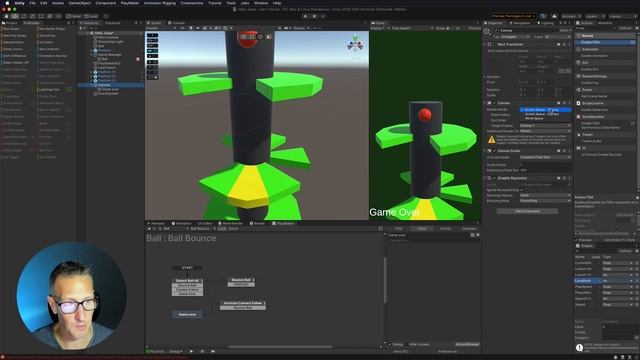Click the PlayMaker graph horizontal scrollbar

280,347
